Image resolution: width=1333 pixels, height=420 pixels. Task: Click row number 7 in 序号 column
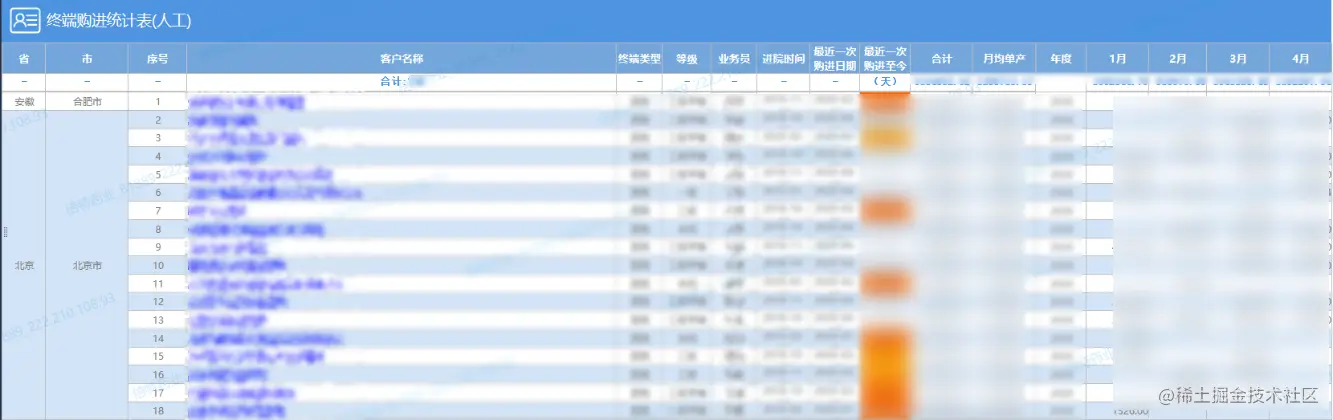click(158, 211)
